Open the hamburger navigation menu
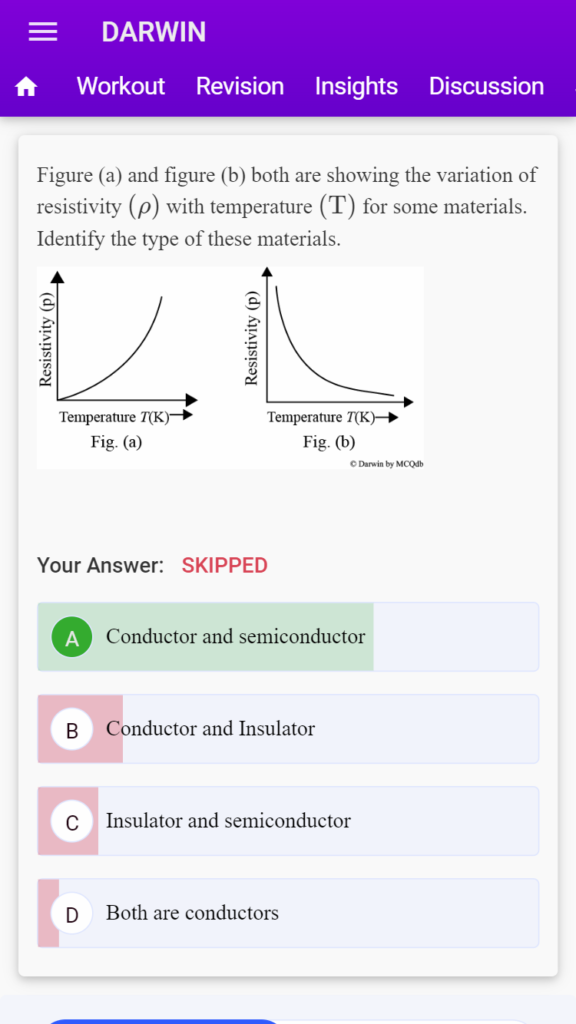Viewport: 576px width, 1024px height. pyautogui.click(x=43, y=31)
